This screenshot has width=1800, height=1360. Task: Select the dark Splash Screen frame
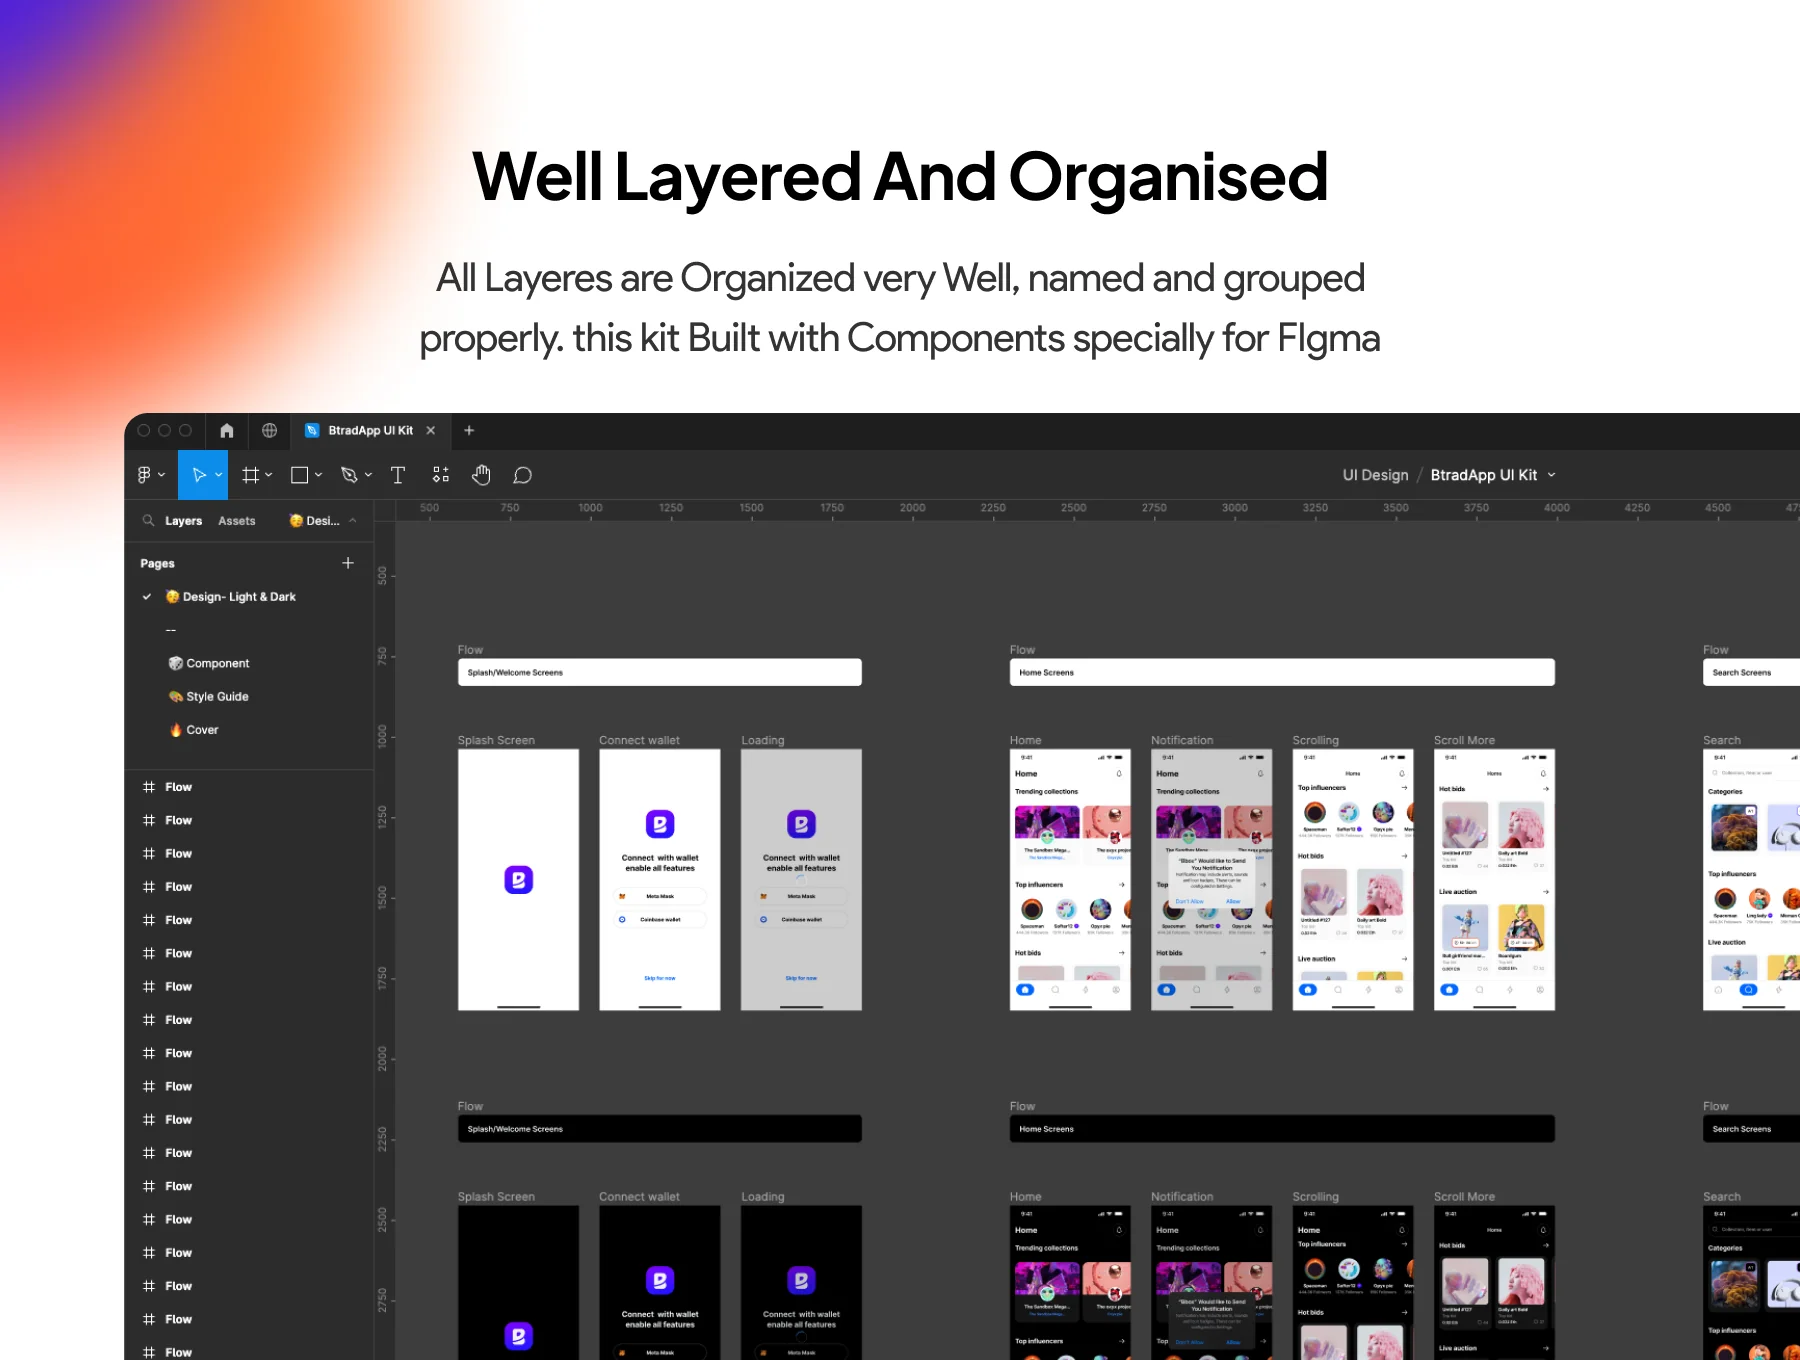tap(518, 1282)
